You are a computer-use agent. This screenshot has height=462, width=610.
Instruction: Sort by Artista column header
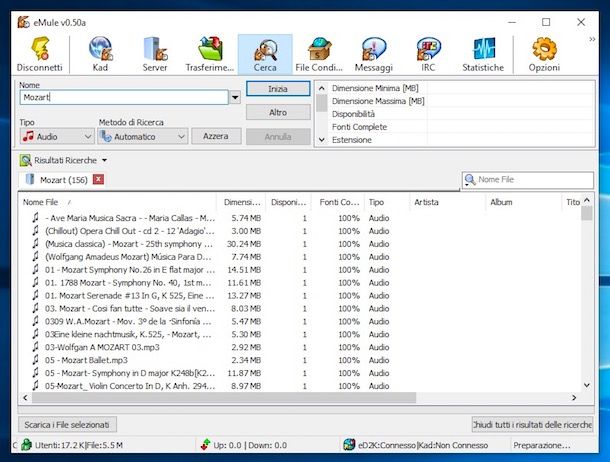tap(448, 202)
